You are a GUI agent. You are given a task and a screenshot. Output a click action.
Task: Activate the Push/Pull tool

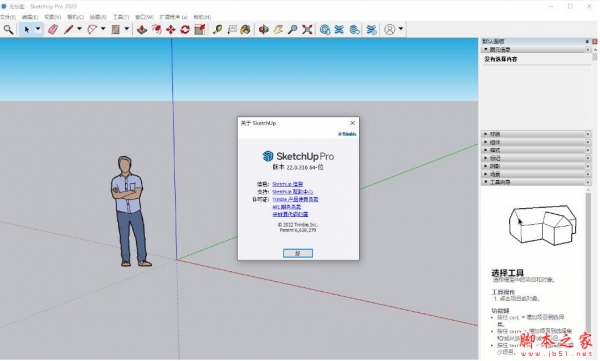click(142, 29)
